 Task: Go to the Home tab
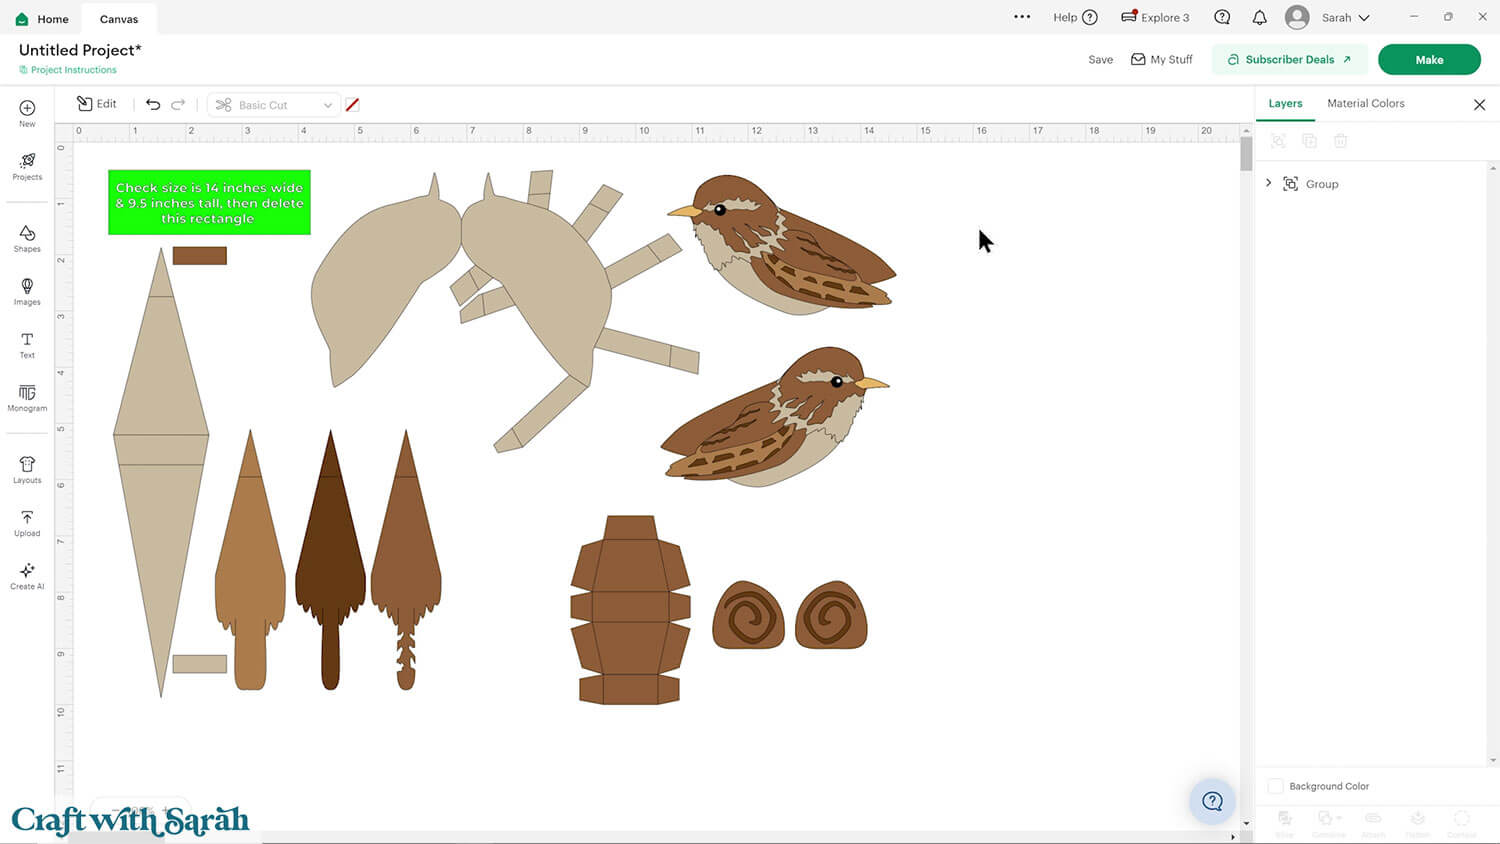click(x=42, y=19)
